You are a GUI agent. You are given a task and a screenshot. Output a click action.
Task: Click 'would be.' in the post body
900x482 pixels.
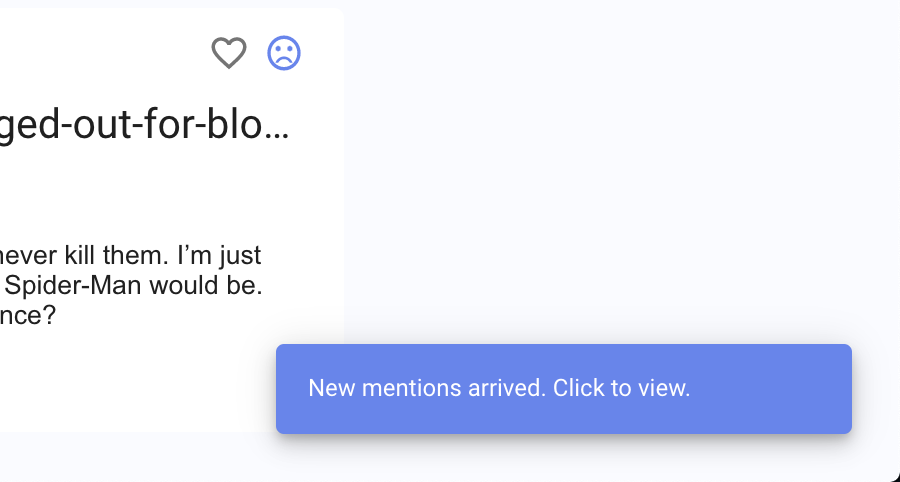pos(213,286)
